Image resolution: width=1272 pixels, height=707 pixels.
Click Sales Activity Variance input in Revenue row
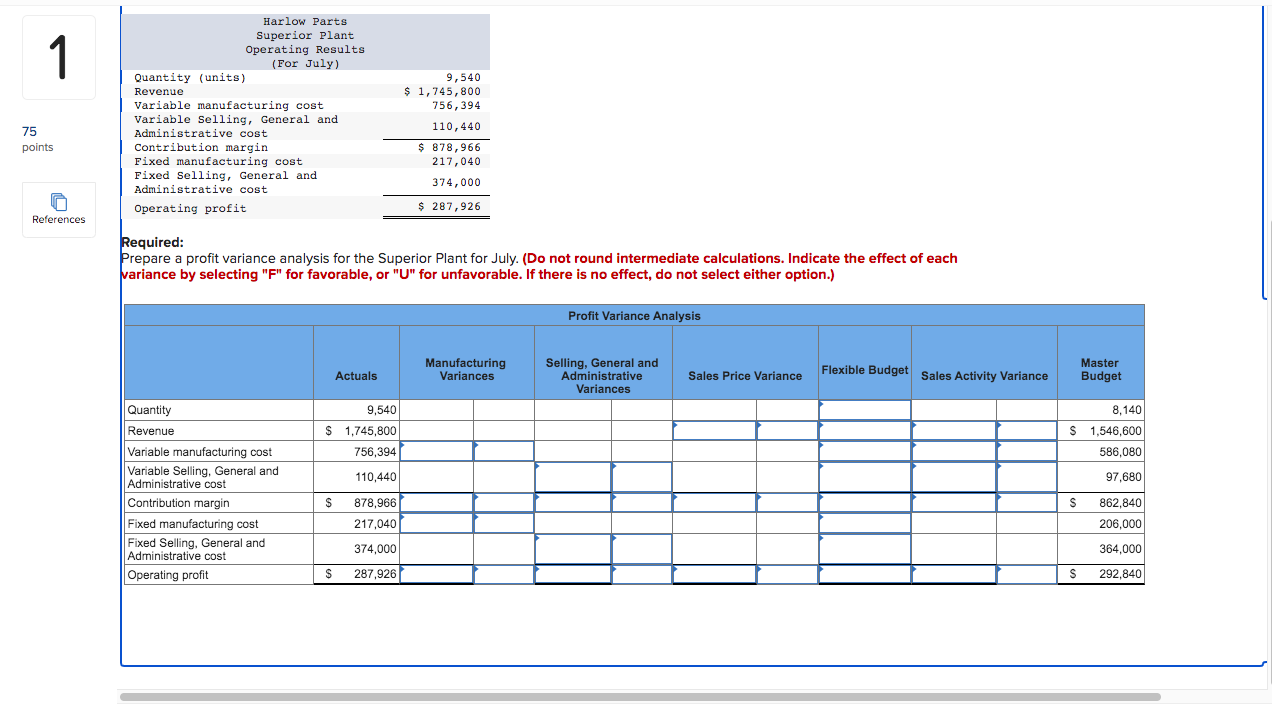coord(953,430)
